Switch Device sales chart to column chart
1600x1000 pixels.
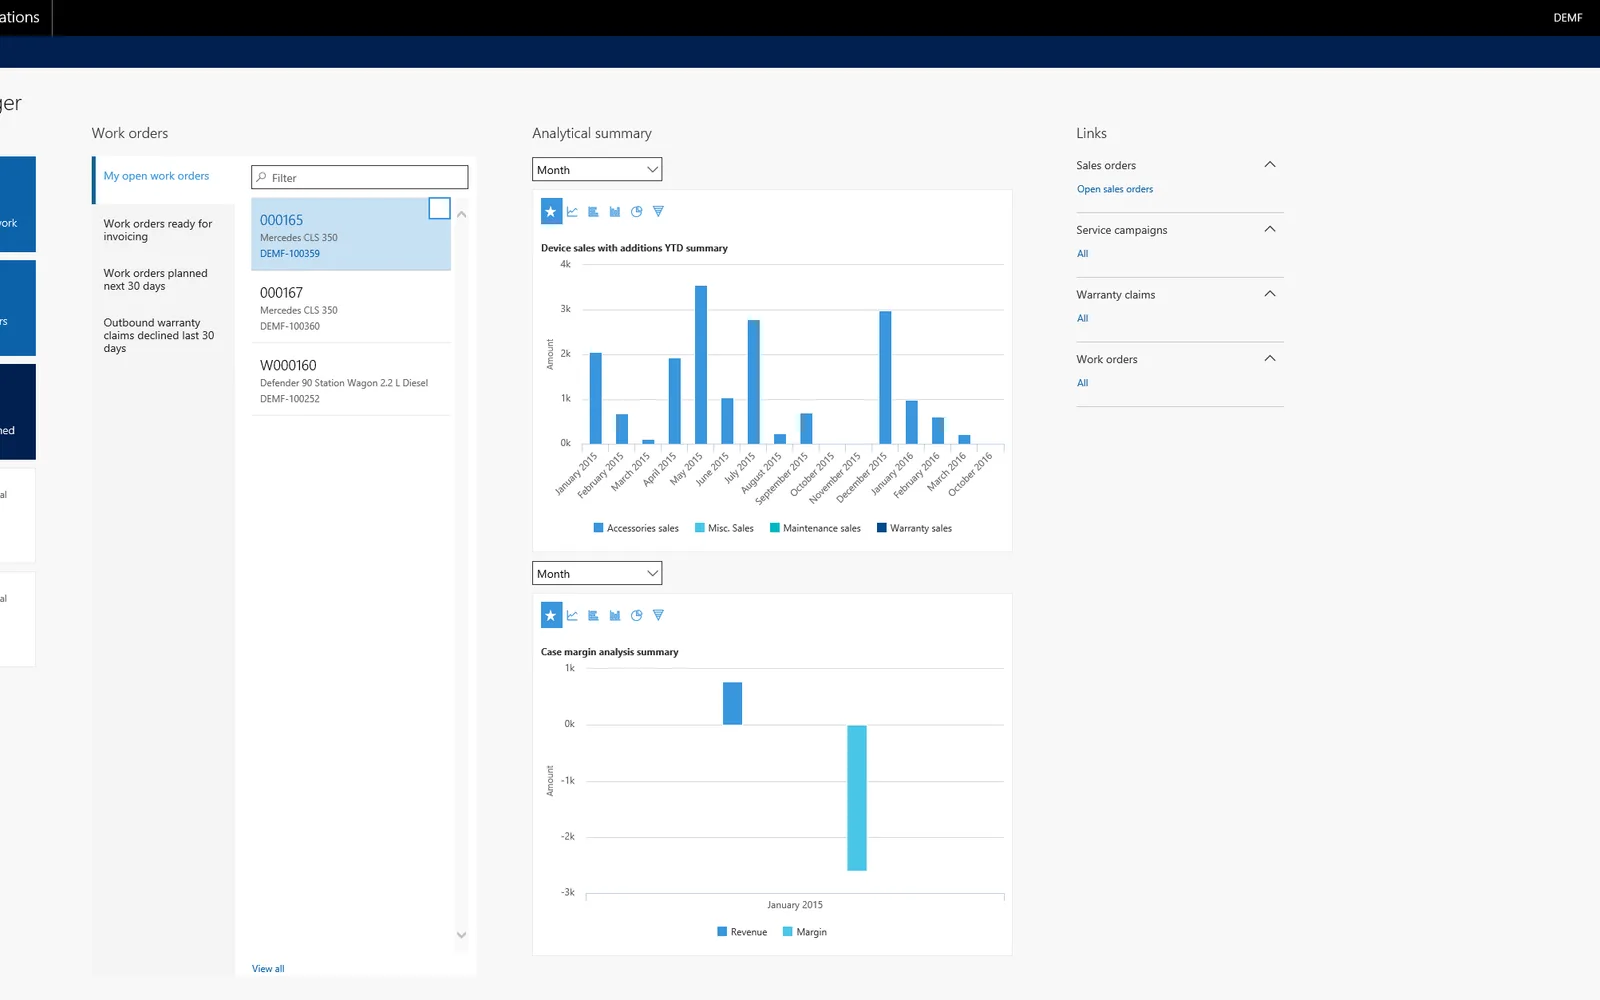click(x=615, y=211)
